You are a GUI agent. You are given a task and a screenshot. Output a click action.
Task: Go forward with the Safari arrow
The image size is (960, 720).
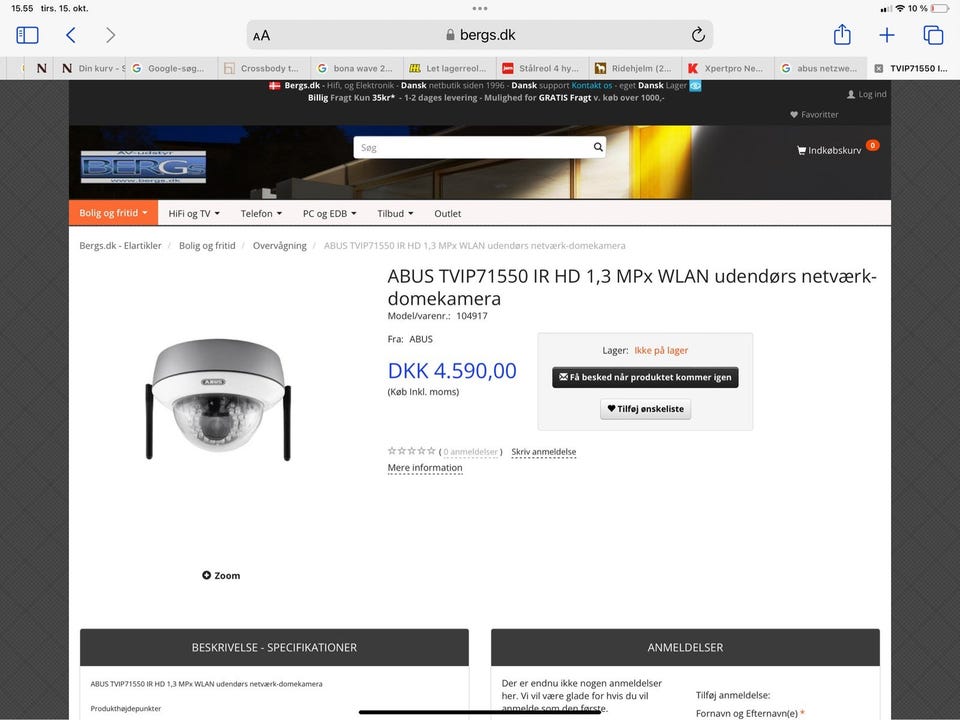pyautogui.click(x=110, y=35)
